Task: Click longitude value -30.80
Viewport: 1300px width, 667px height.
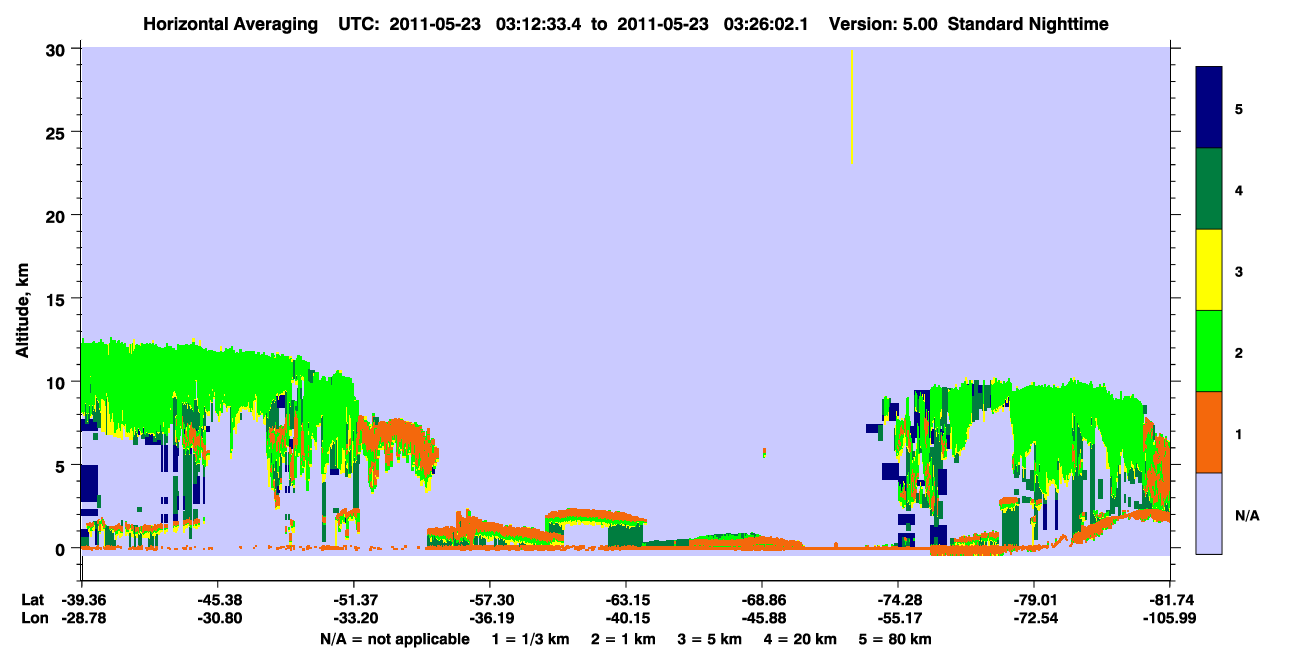Action: (217, 619)
